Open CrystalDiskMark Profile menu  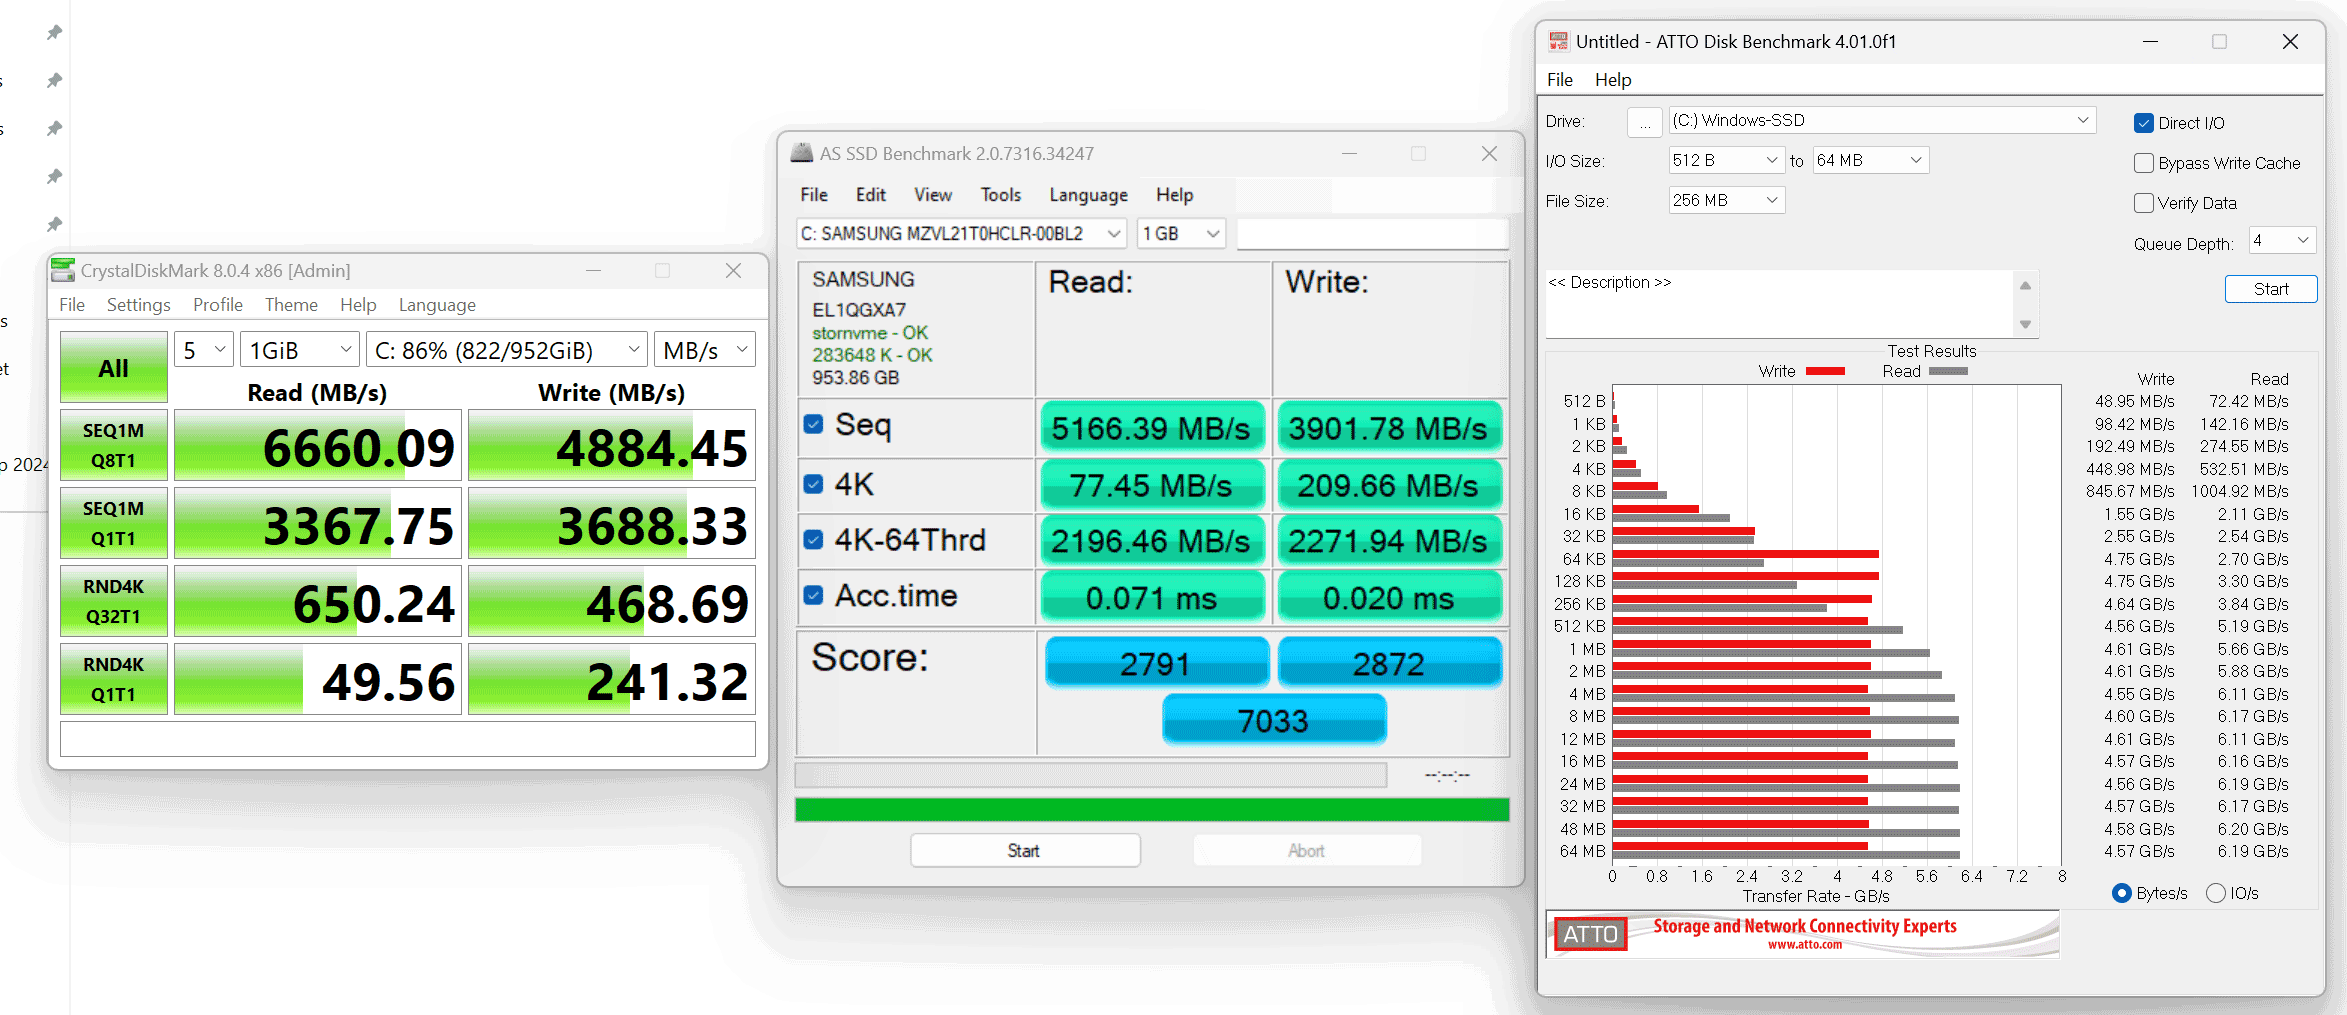coord(218,304)
